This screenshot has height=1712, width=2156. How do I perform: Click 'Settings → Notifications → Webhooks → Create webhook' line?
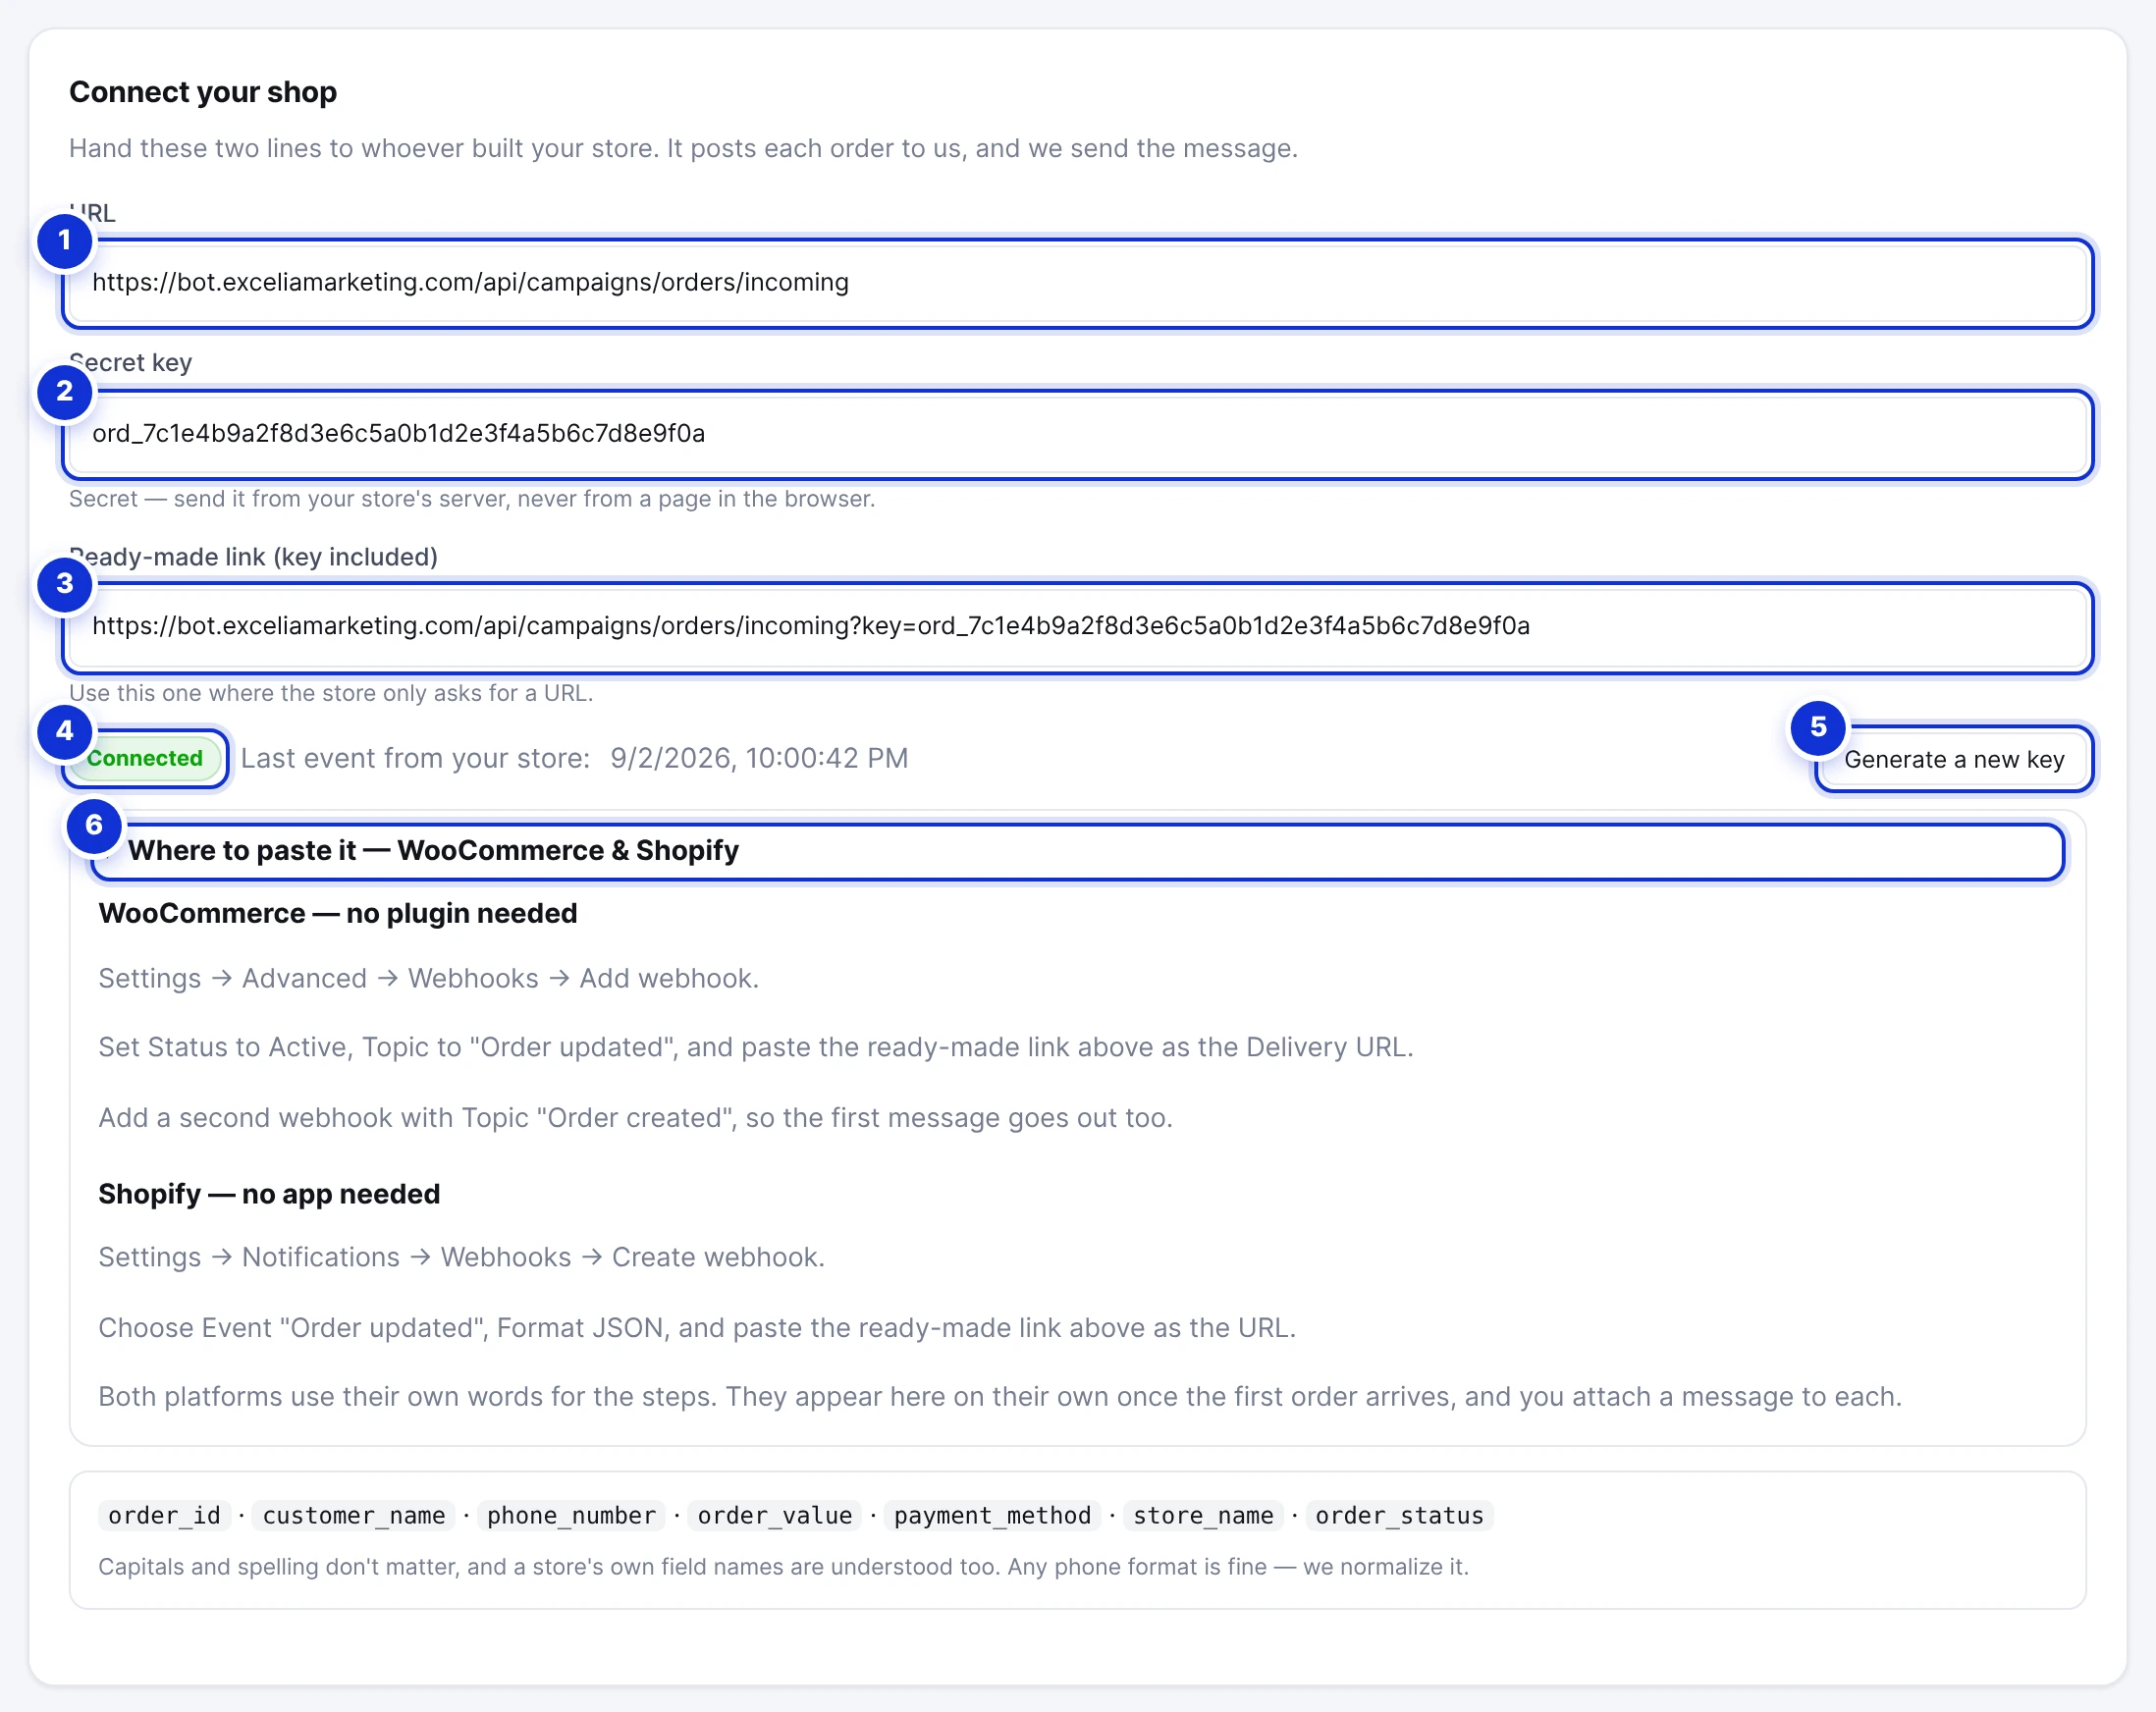click(462, 1258)
